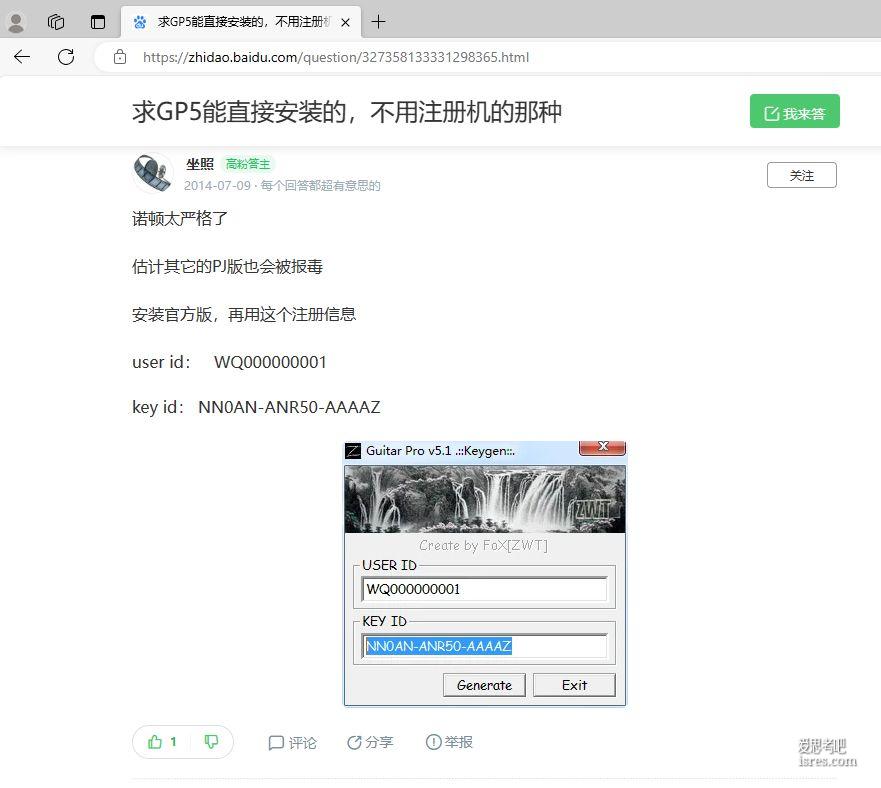This screenshot has width=881, height=788.
Task: Open the Guitar Pro Keygen screenshot image
Action: coord(485,573)
